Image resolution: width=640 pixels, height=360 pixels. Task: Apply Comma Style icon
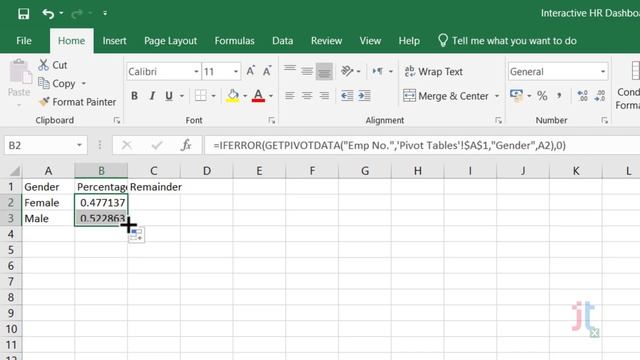click(559, 96)
